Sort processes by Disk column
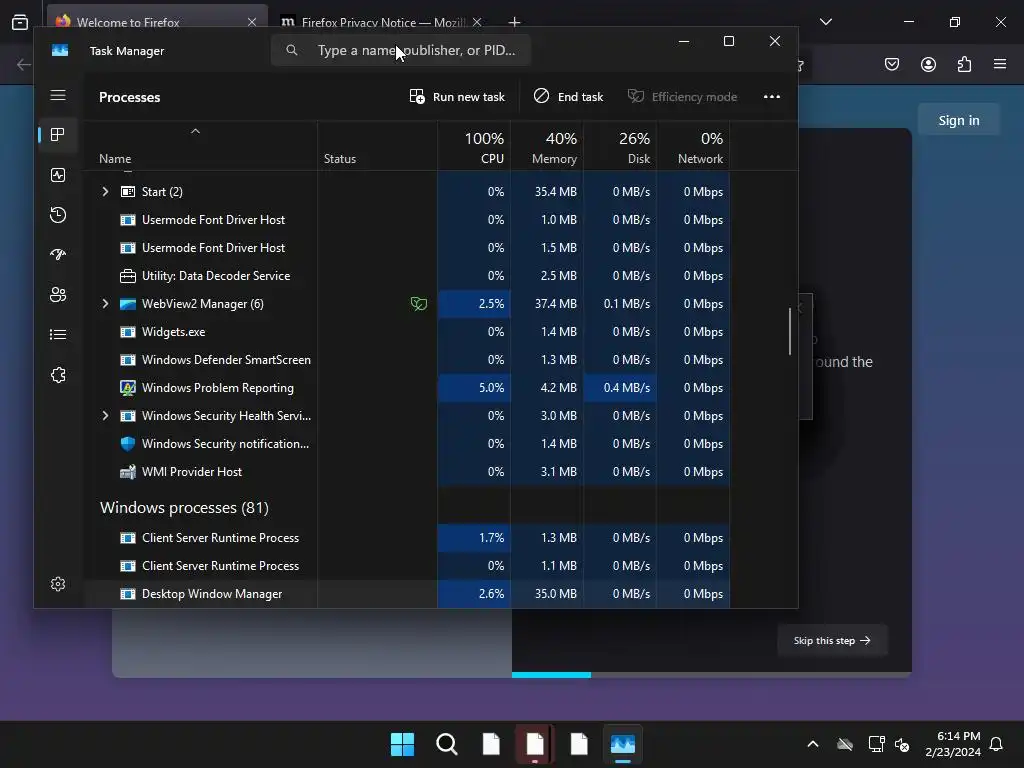Screen dimensions: 1024x768 click(x=620, y=147)
